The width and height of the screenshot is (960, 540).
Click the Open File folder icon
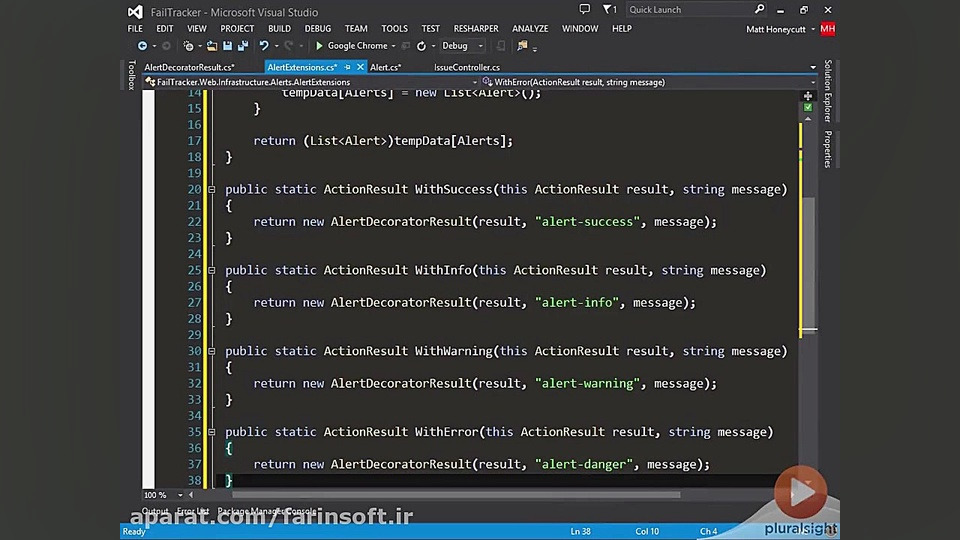point(212,46)
